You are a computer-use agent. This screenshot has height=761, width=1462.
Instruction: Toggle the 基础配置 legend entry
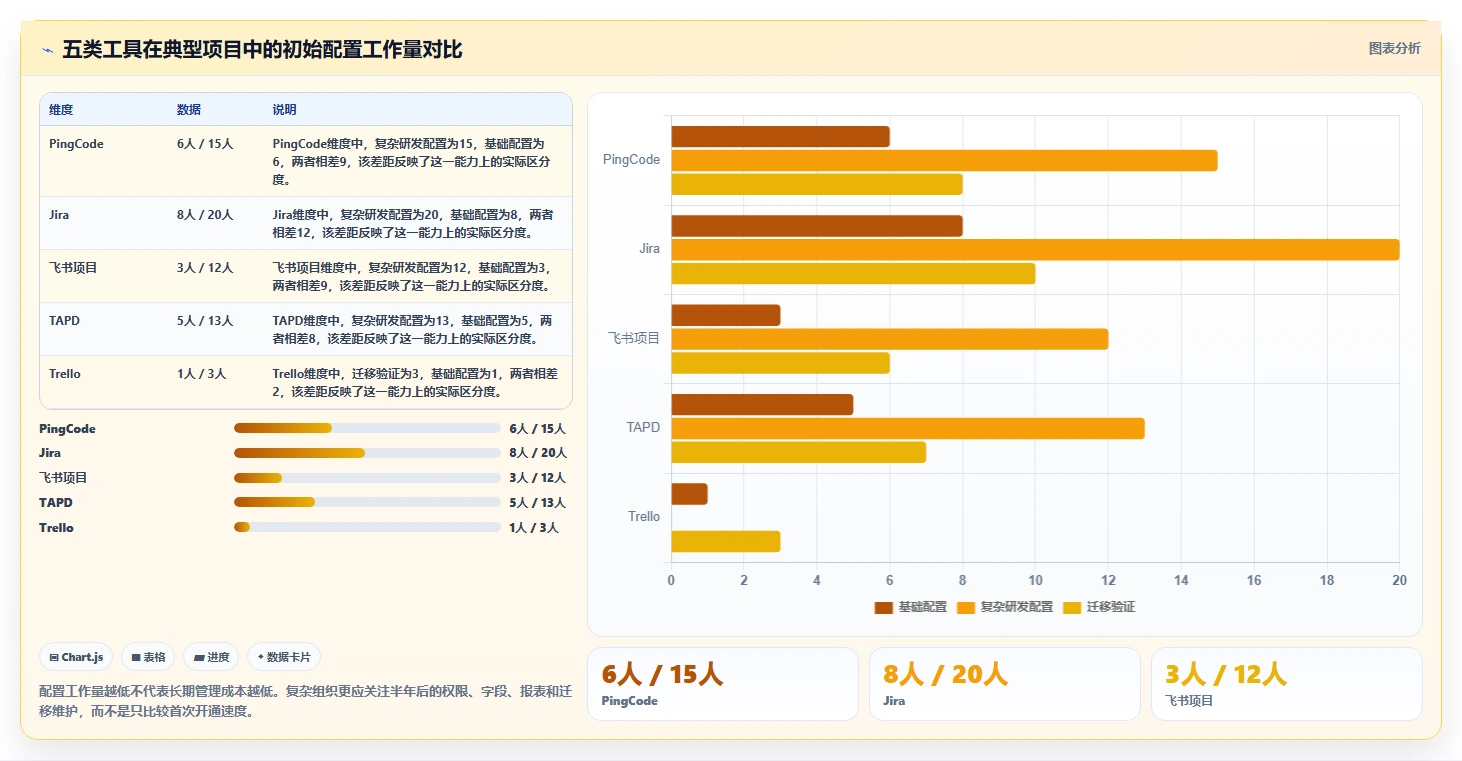[911, 607]
